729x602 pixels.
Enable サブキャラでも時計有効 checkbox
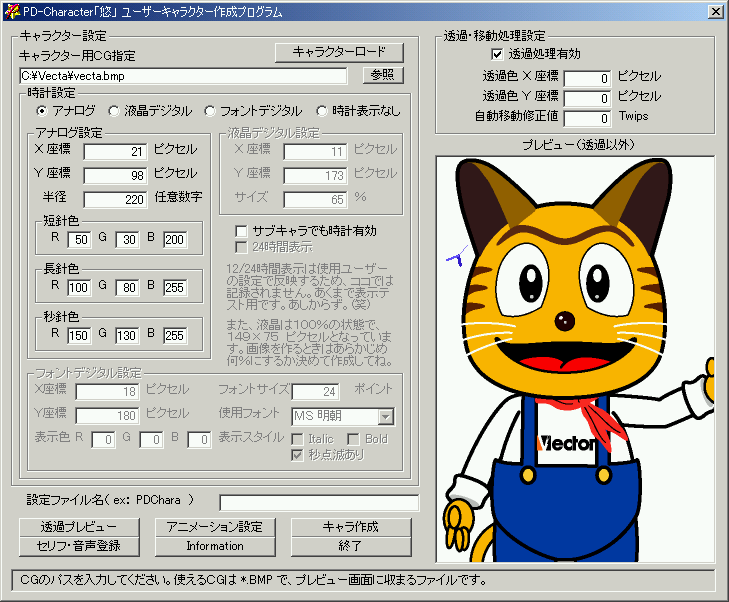point(241,231)
